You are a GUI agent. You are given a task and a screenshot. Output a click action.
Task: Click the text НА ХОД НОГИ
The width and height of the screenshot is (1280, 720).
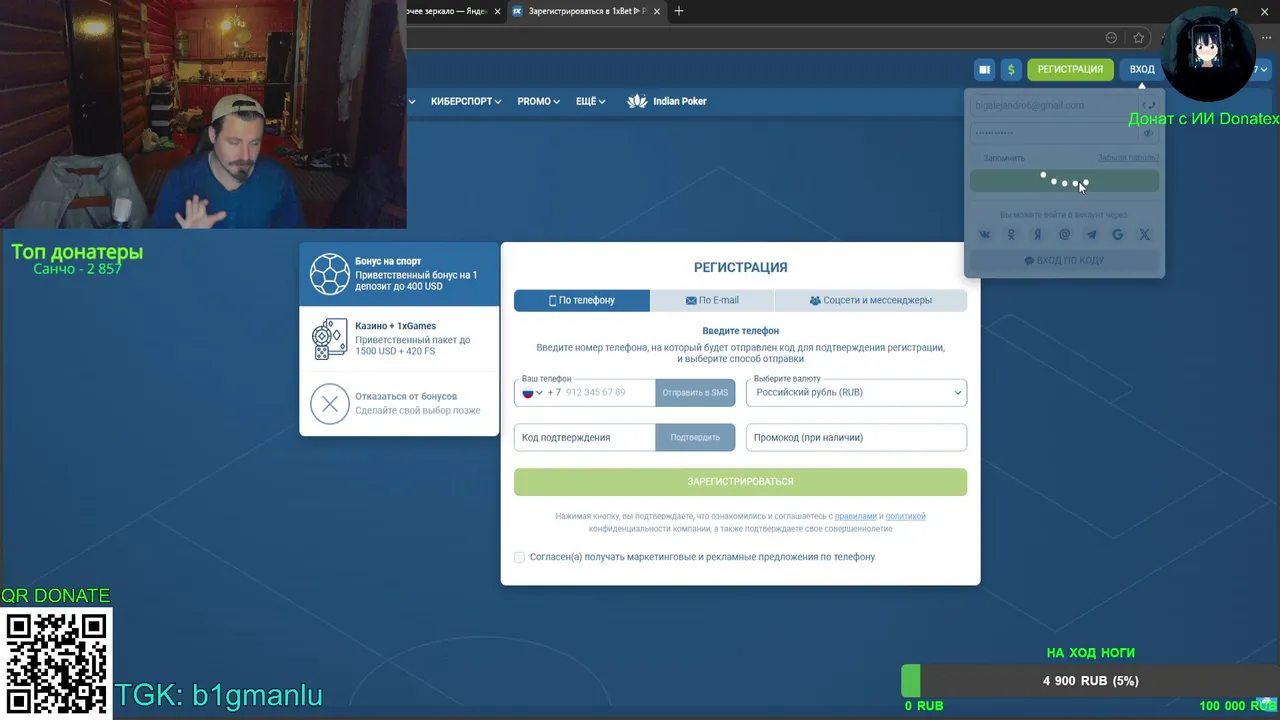[1090, 653]
